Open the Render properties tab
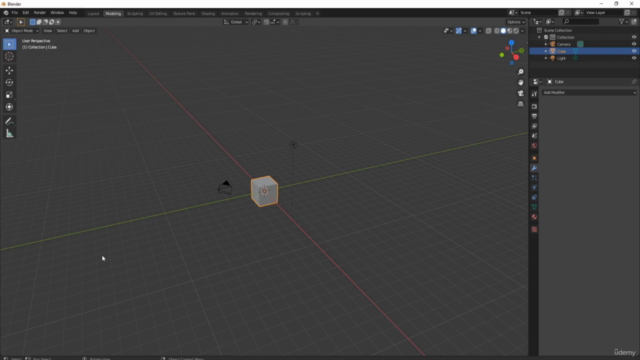 coord(534,107)
